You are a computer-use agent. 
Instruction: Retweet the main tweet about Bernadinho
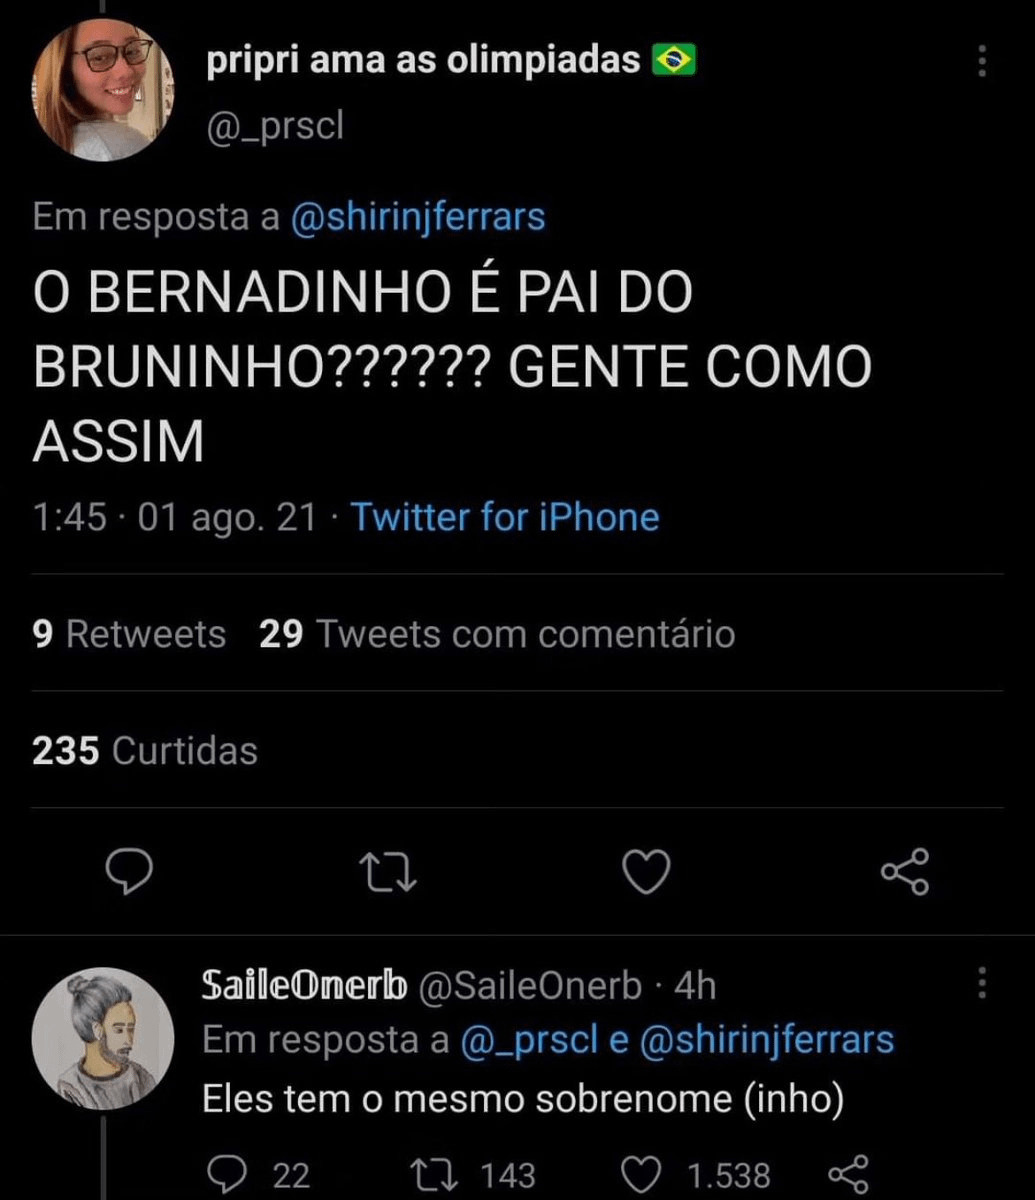(388, 872)
